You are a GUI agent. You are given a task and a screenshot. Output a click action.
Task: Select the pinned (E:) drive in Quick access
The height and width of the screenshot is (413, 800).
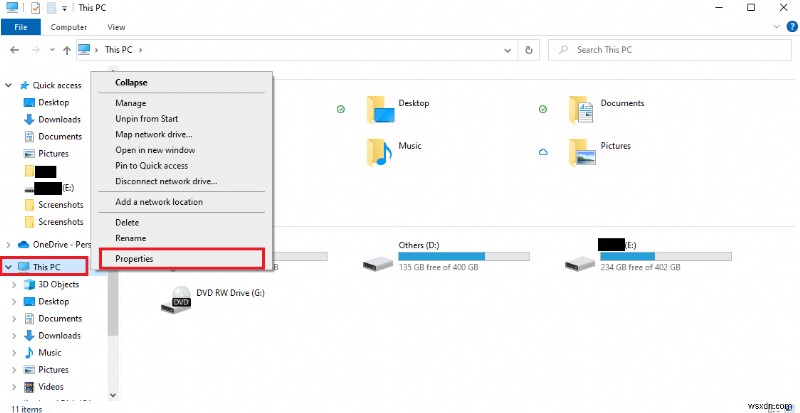49,188
